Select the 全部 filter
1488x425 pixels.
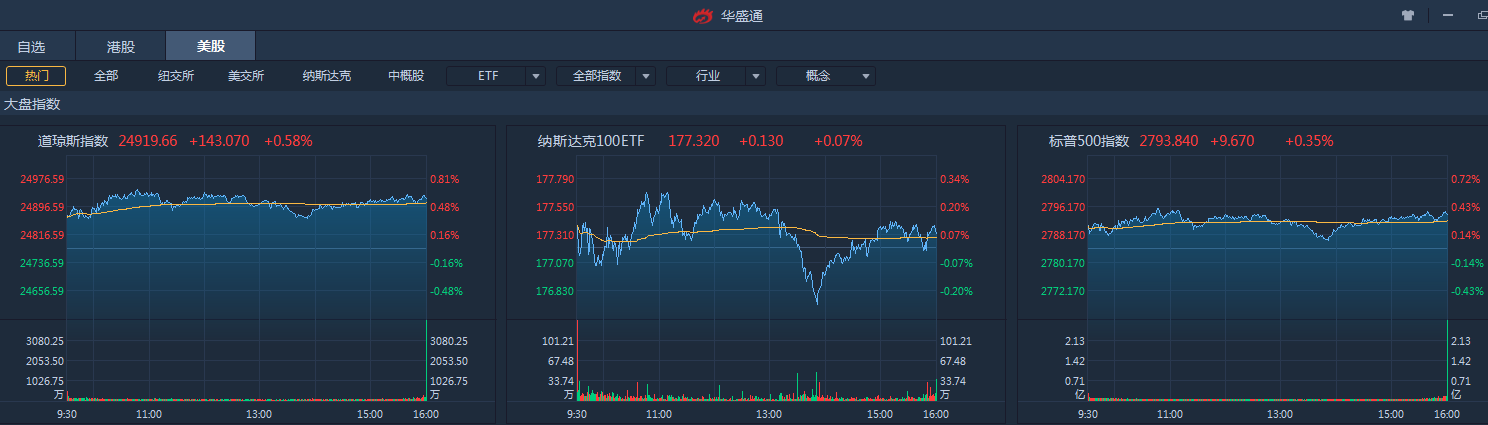(x=106, y=76)
